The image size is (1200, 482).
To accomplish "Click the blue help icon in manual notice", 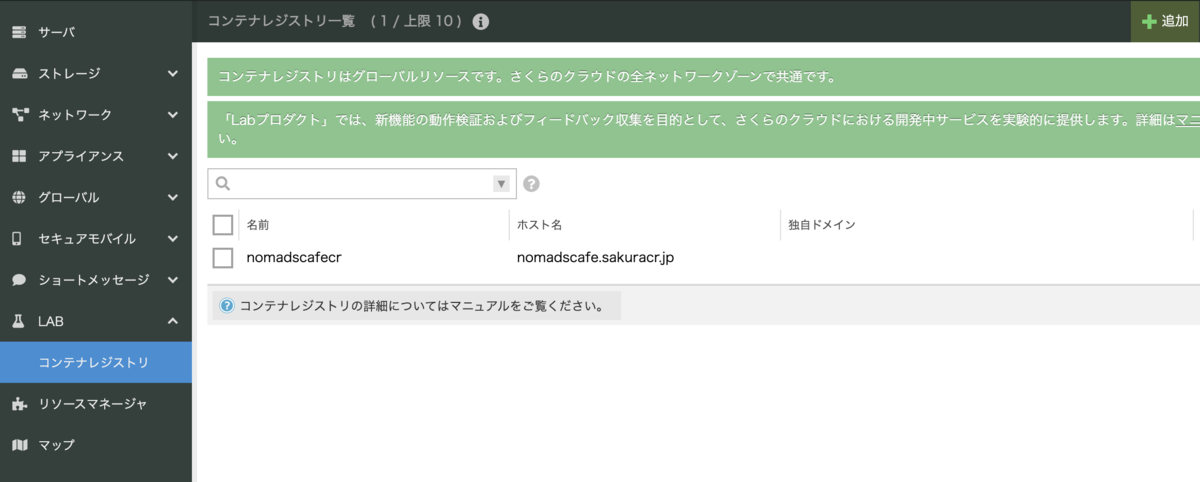I will pos(226,306).
